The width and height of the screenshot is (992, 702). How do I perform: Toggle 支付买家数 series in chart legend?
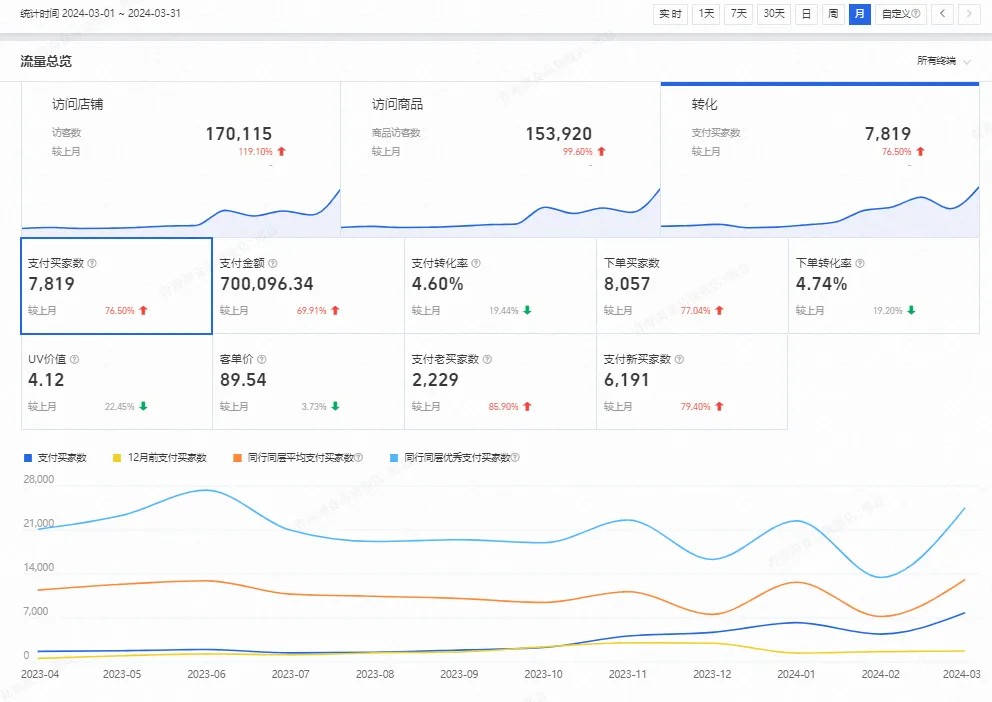62,458
